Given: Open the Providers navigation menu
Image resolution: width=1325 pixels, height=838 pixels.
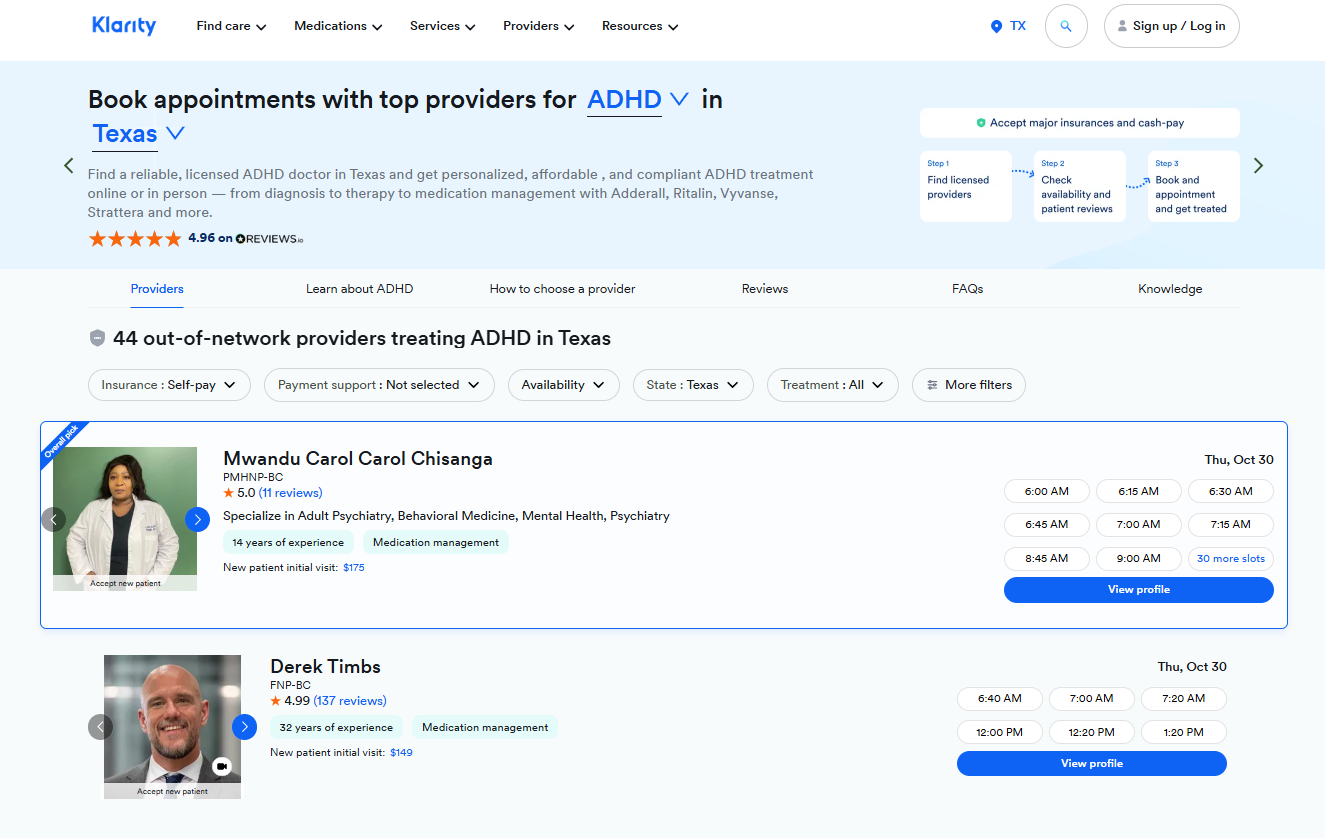Looking at the screenshot, I should 539,27.
